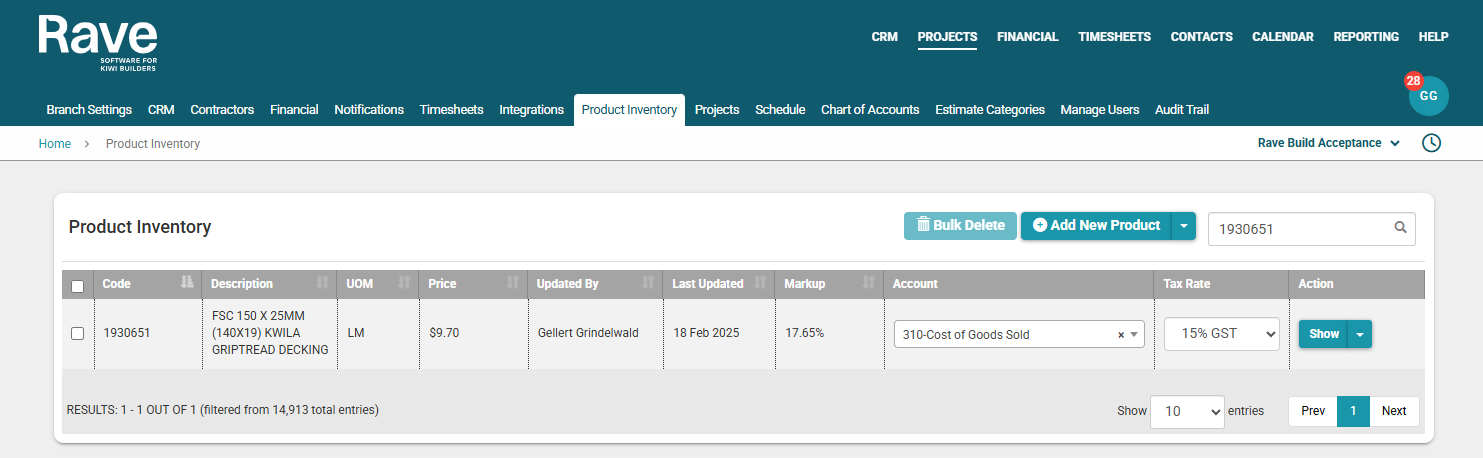Viewport: 1483px width, 458px height.
Task: Check the row checkbox for product 1930651
Action: tap(78, 333)
